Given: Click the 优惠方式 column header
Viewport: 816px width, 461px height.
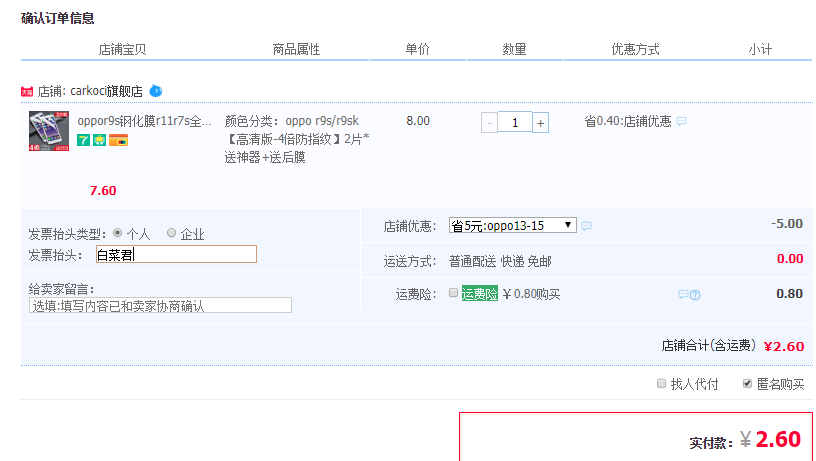Looking at the screenshot, I should (635, 49).
